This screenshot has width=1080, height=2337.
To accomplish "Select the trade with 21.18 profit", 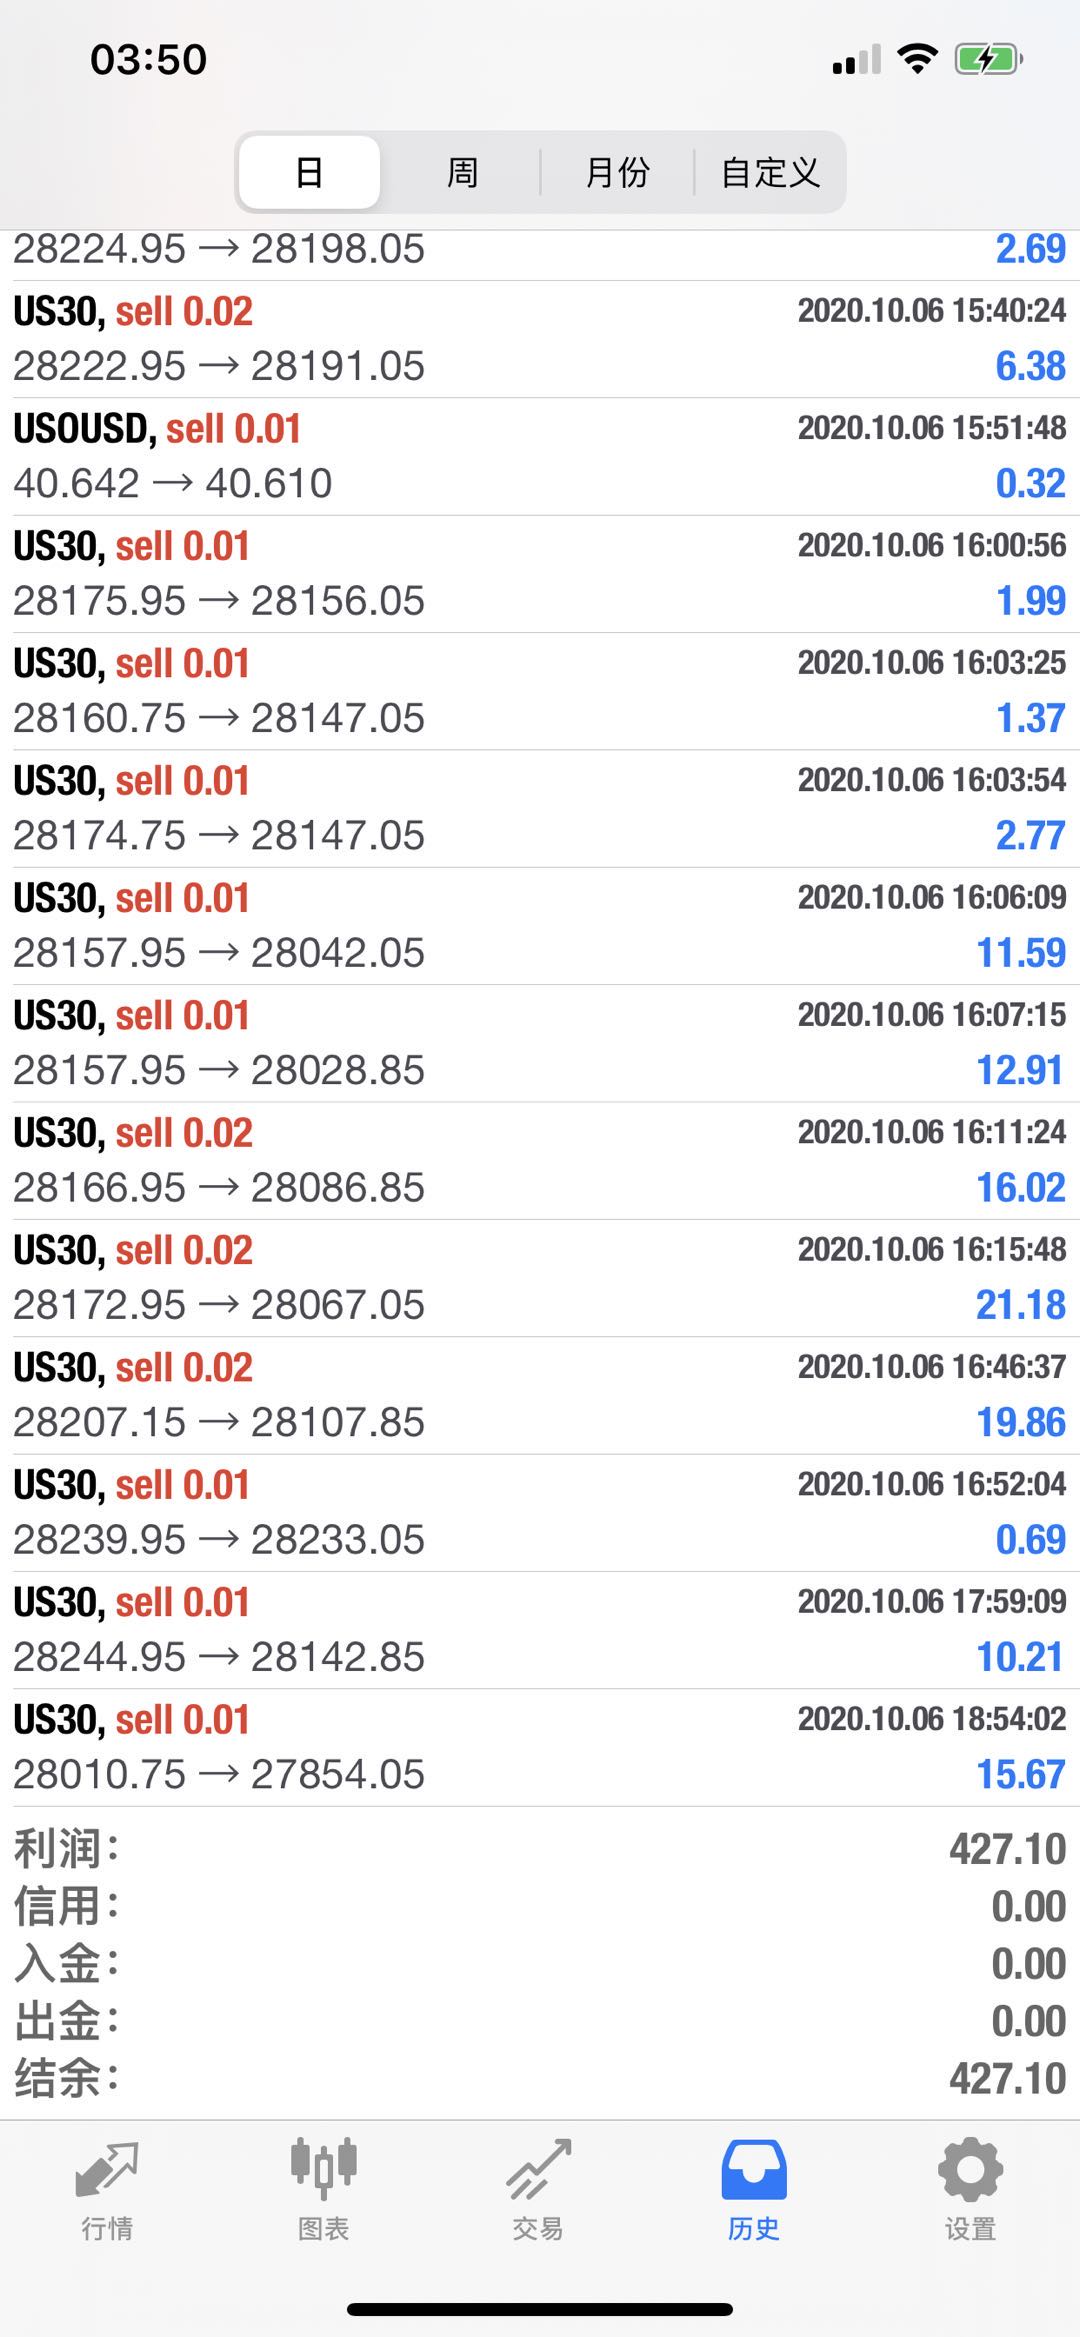I will (x=540, y=1278).
